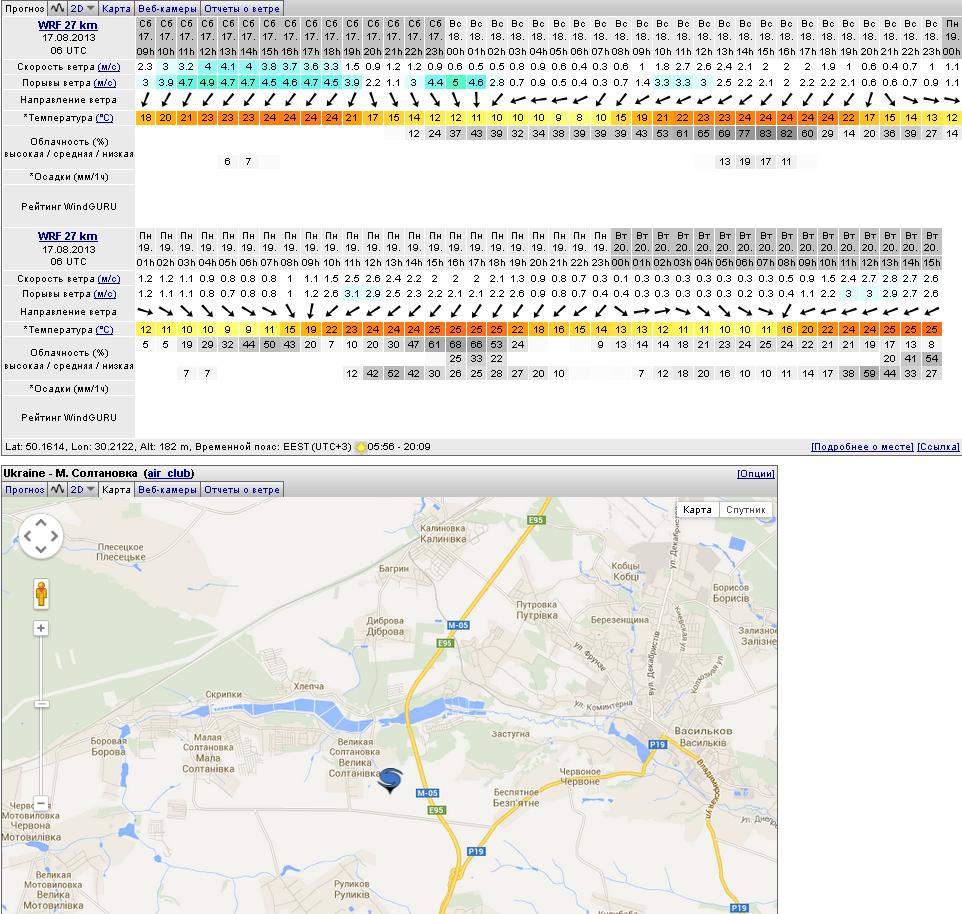Click the °C unit link beside Температура in the top table
The height and width of the screenshot is (914, 962).
point(104,118)
